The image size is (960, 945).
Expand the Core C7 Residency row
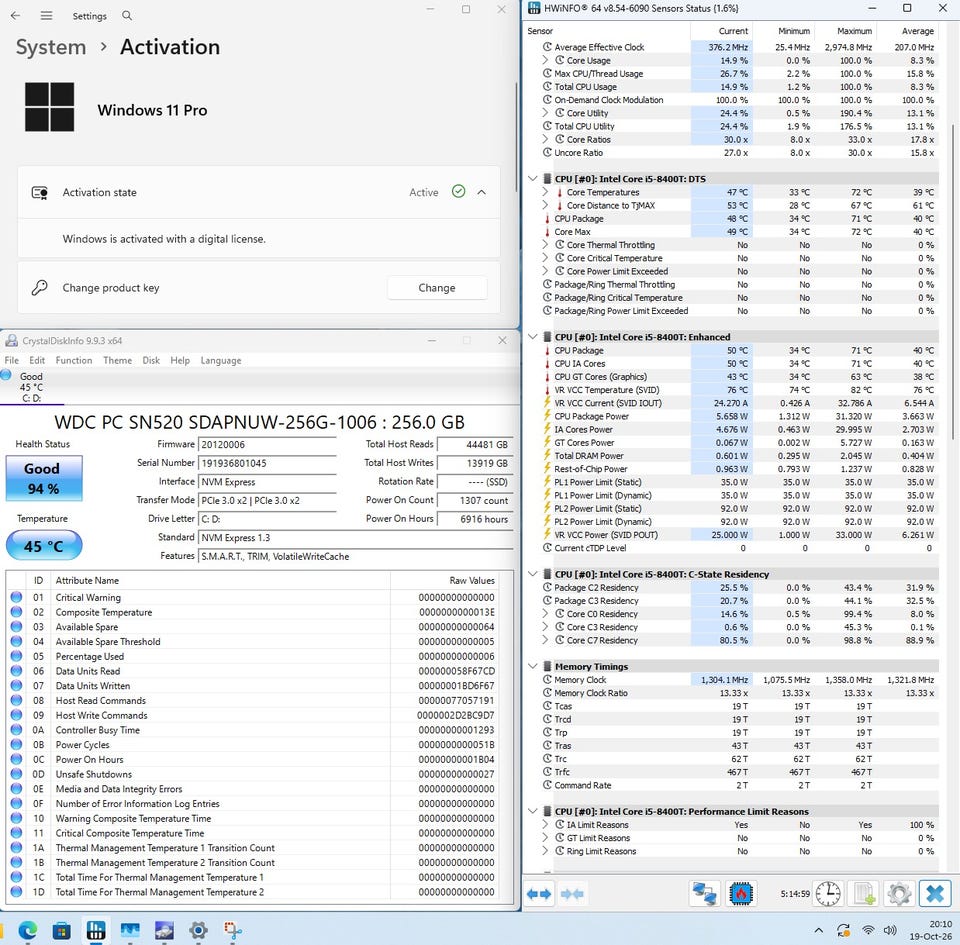coord(545,640)
